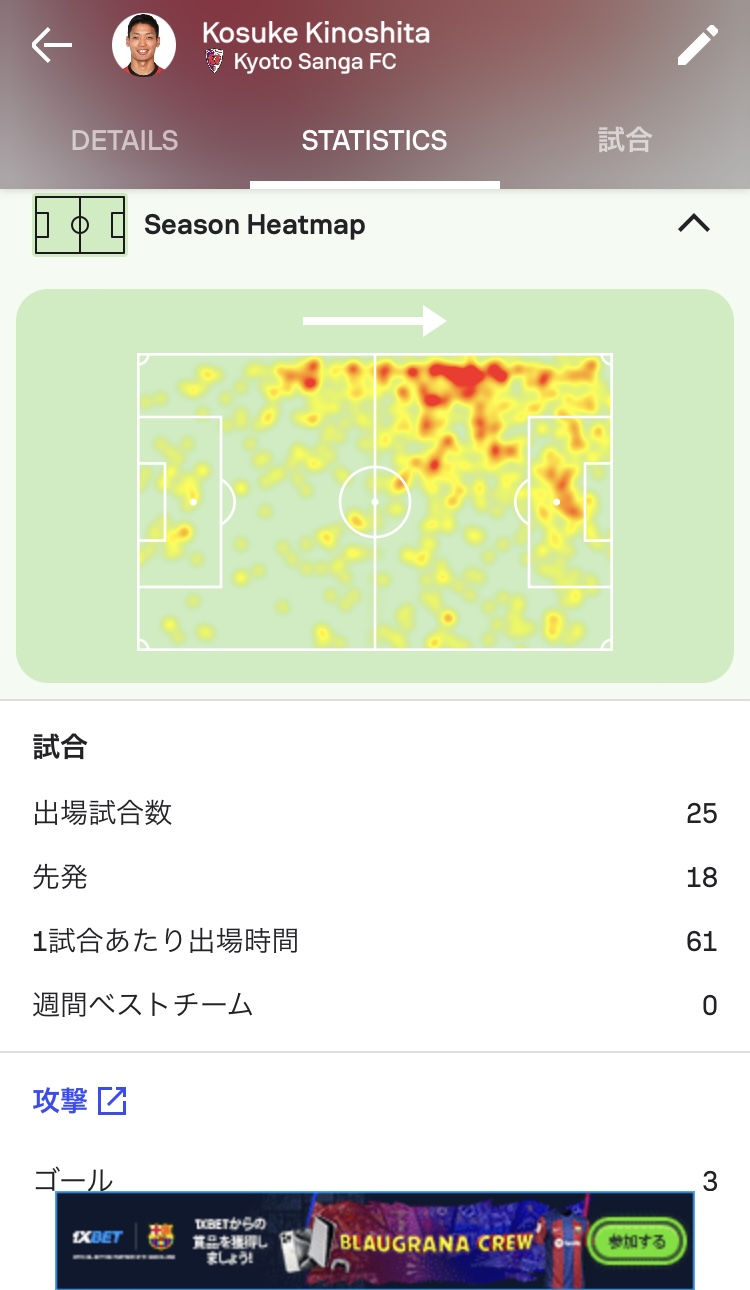
Task: Switch to the DETAILS tab
Action: (x=125, y=141)
